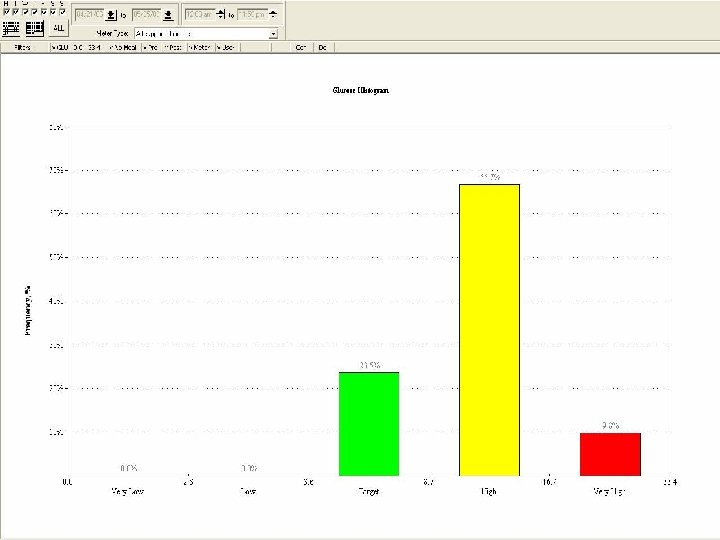720x540 pixels.
Task: Click the first calendar grid icon
Action: [x=11, y=28]
